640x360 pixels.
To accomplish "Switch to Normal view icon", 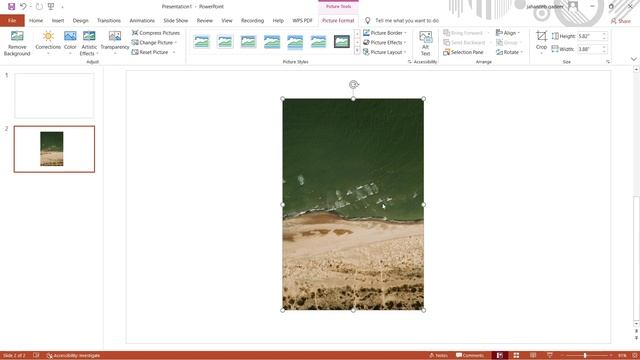I will (x=500, y=356).
